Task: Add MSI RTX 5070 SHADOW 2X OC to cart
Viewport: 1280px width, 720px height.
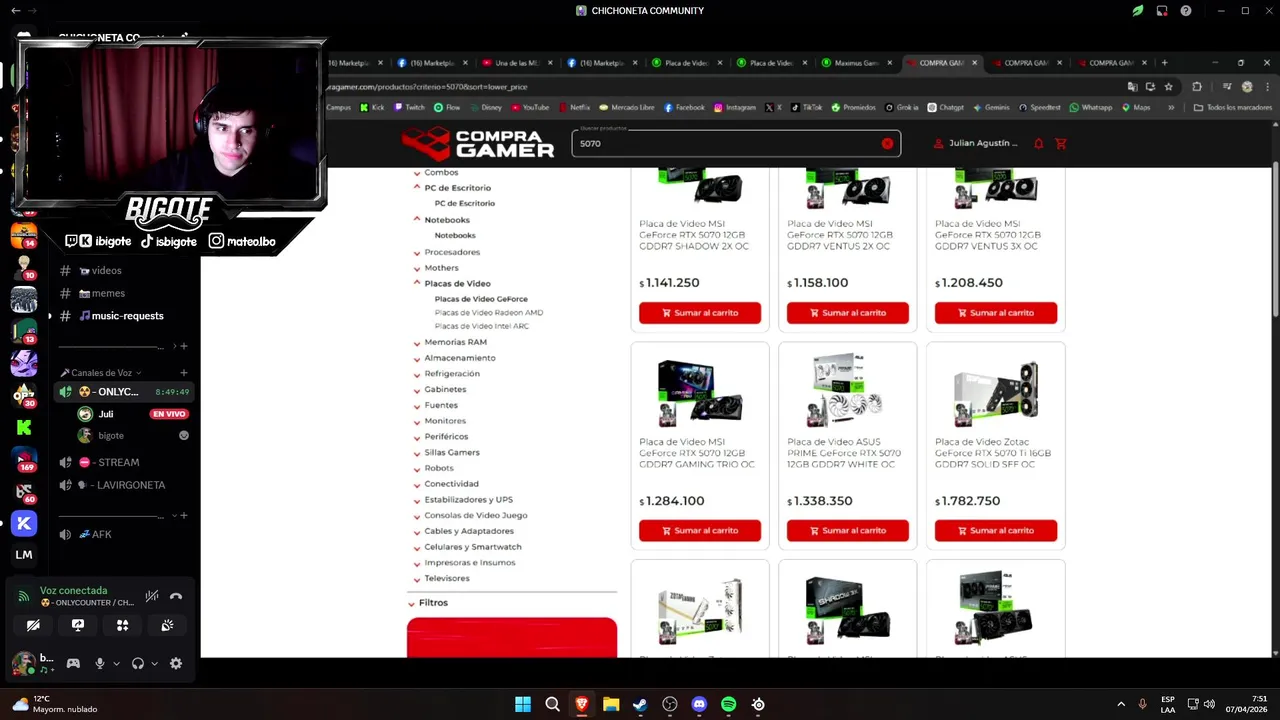Action: click(x=700, y=313)
